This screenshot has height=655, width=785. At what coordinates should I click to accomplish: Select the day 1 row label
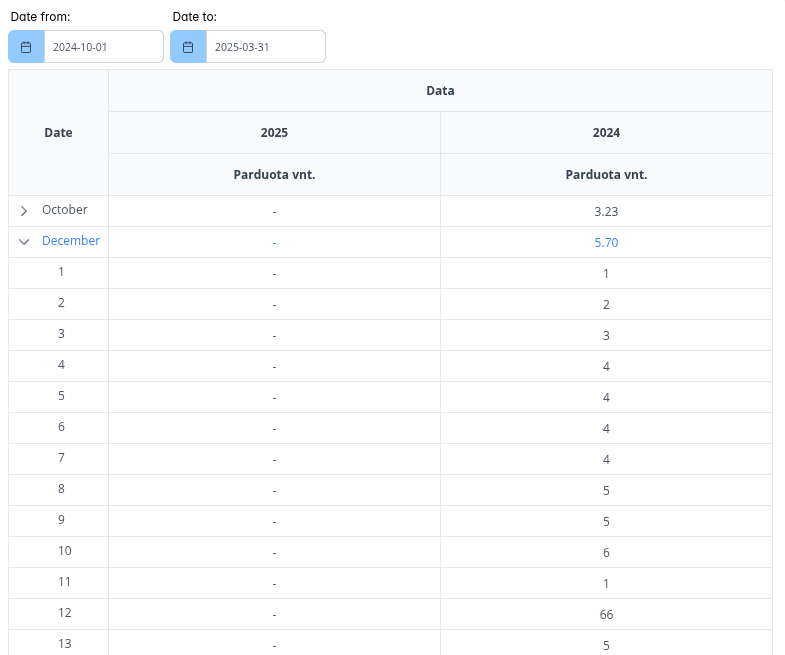coord(61,272)
